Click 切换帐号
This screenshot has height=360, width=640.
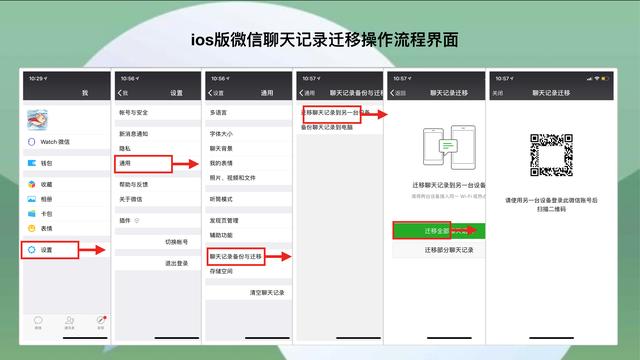click(176, 242)
